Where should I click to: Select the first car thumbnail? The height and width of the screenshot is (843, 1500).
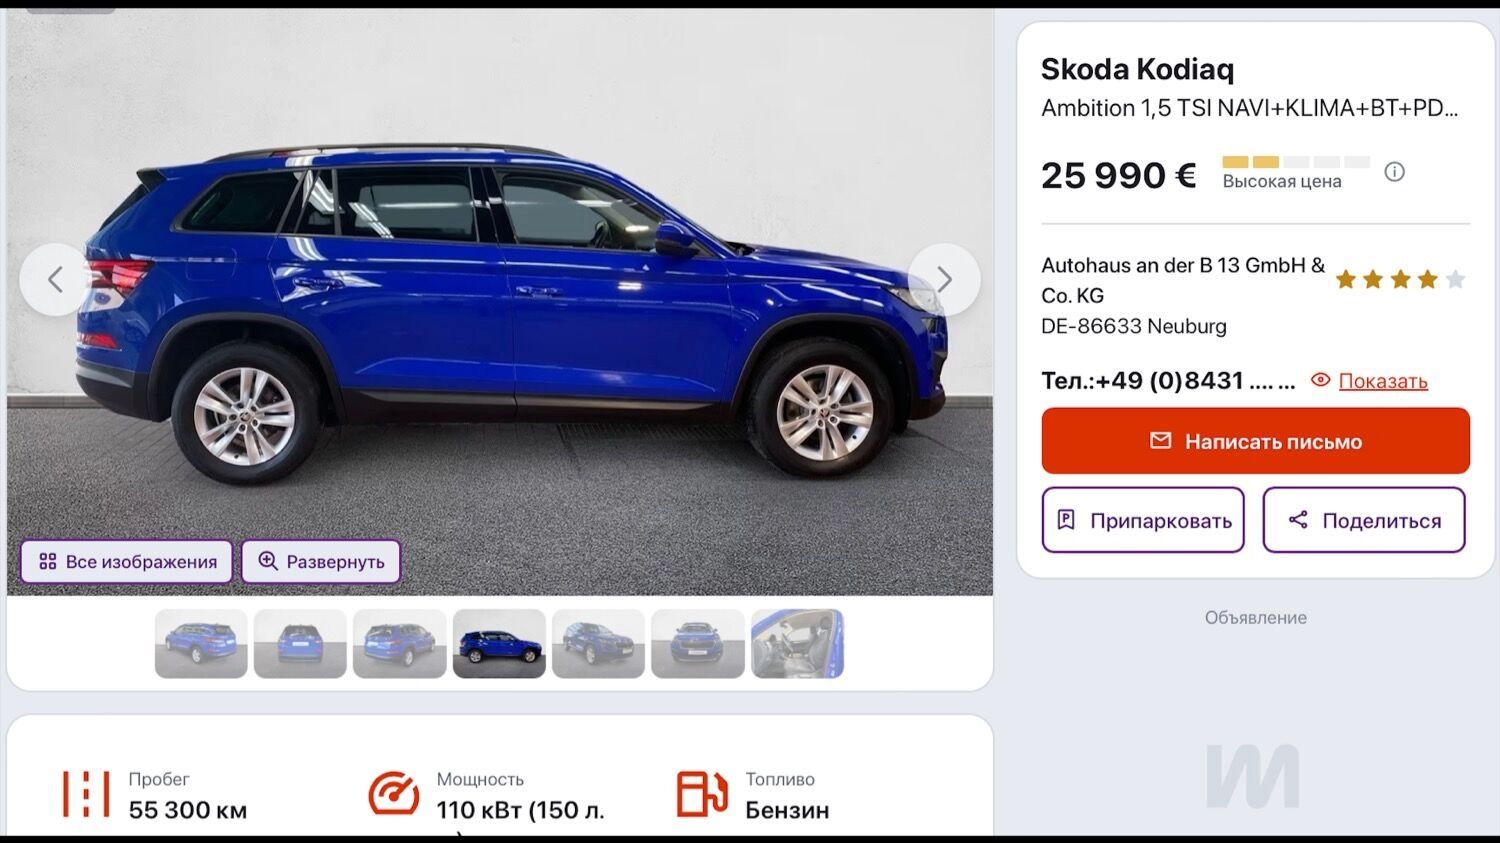(201, 644)
